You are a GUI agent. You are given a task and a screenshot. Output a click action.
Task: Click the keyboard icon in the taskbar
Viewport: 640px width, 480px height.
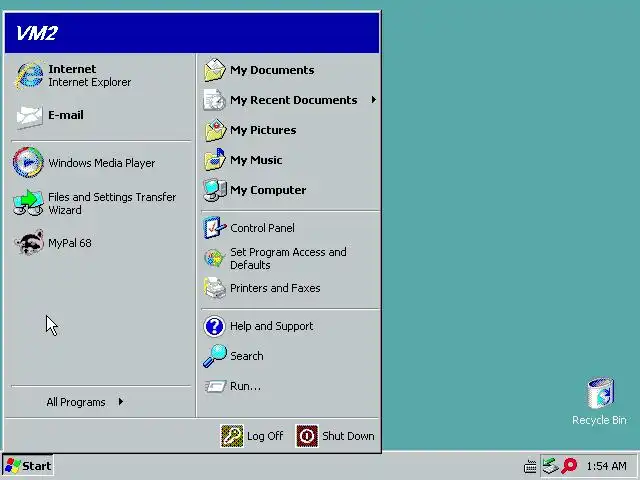coord(530,466)
